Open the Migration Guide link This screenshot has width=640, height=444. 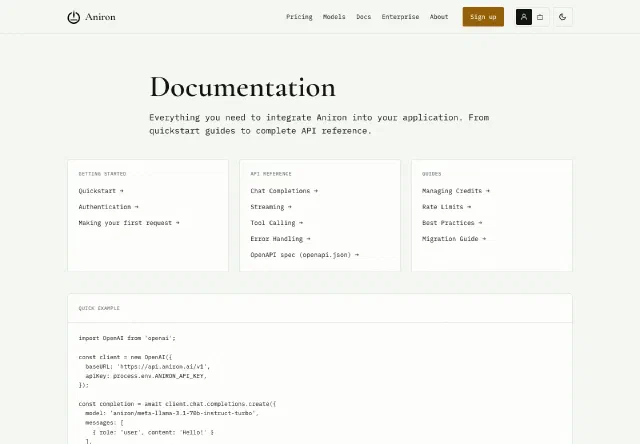coord(454,238)
